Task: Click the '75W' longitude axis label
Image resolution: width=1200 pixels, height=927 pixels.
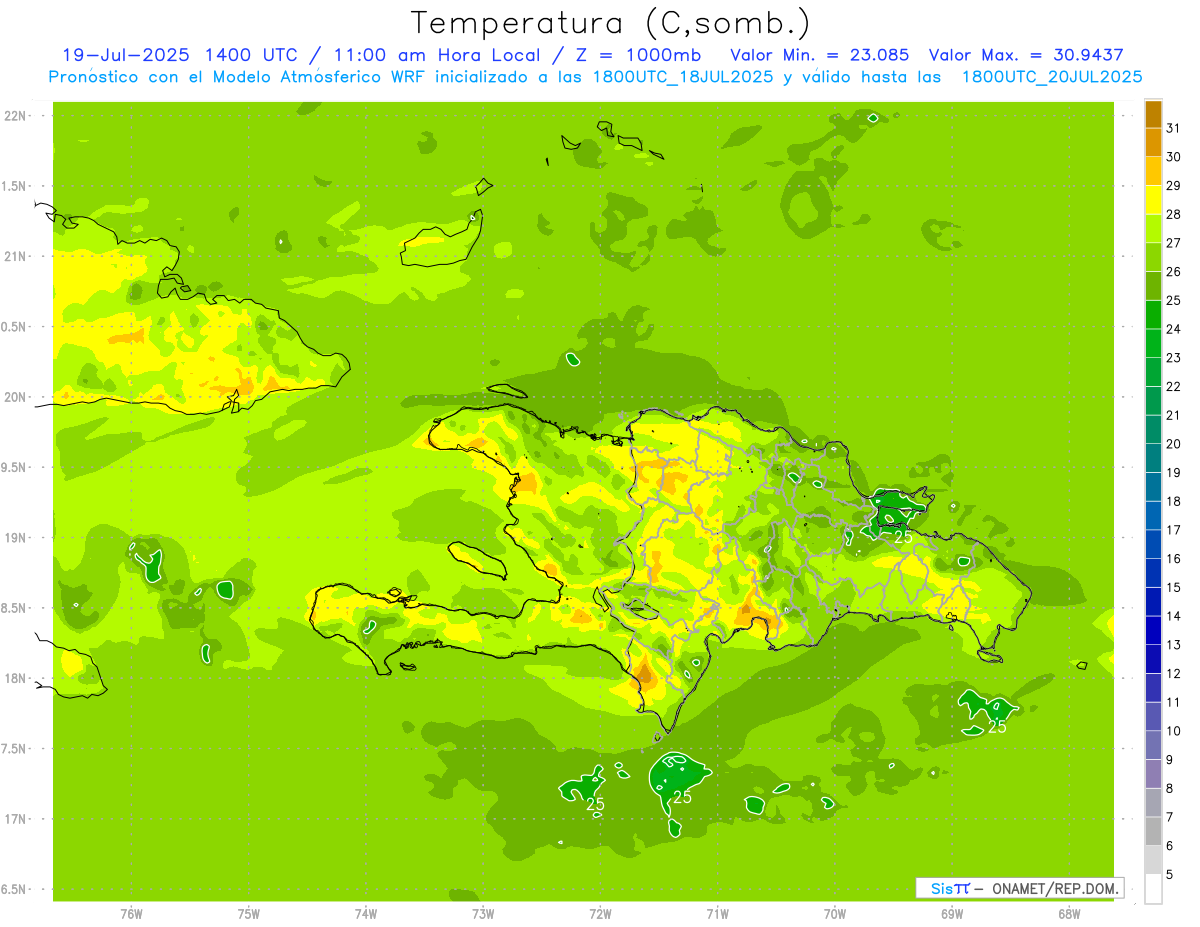Action: (248, 914)
